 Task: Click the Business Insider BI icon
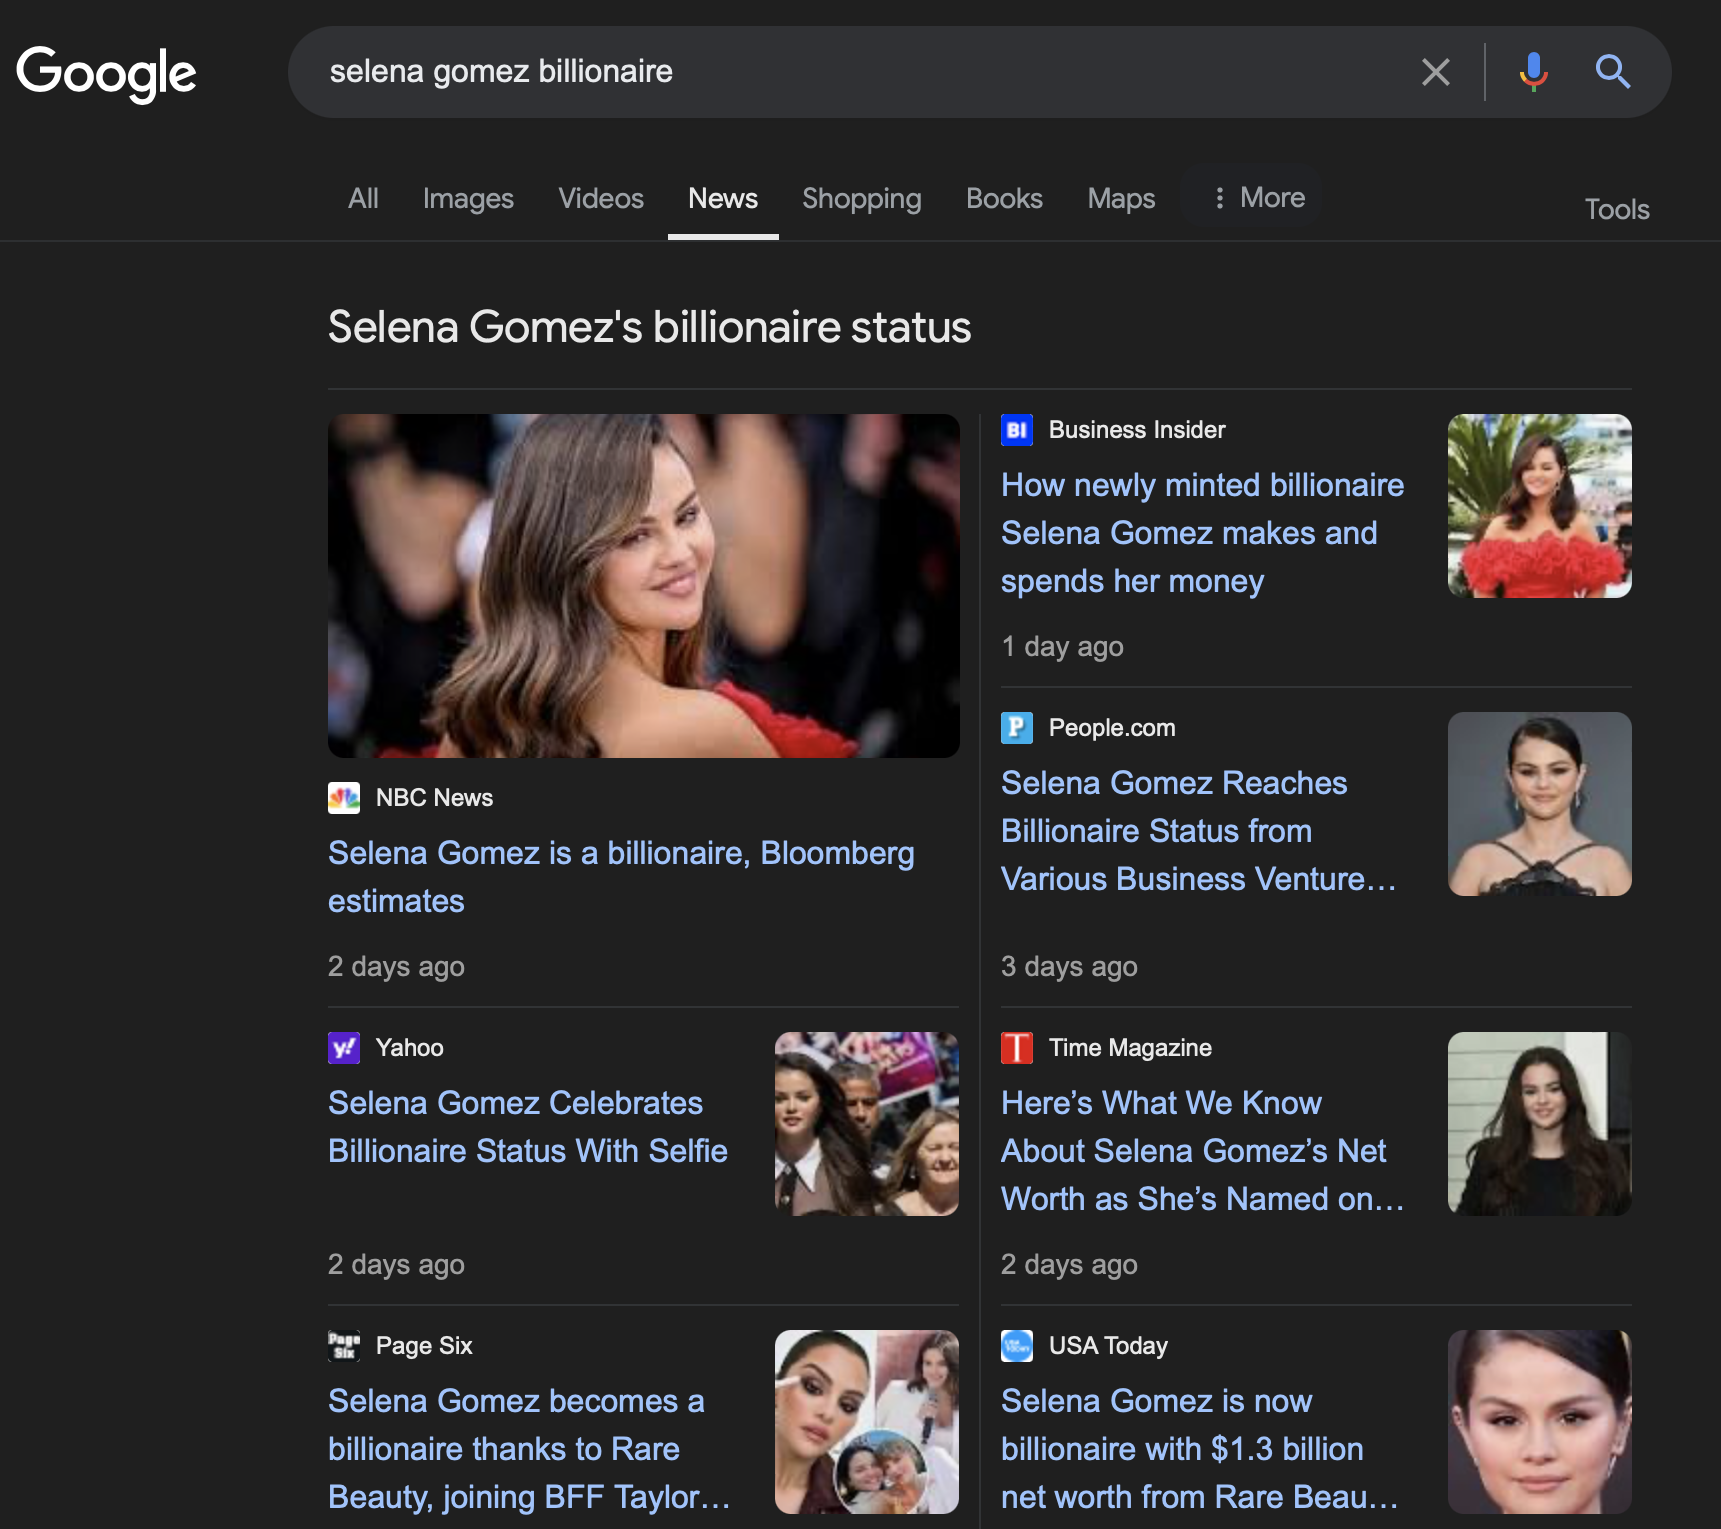[1017, 430]
